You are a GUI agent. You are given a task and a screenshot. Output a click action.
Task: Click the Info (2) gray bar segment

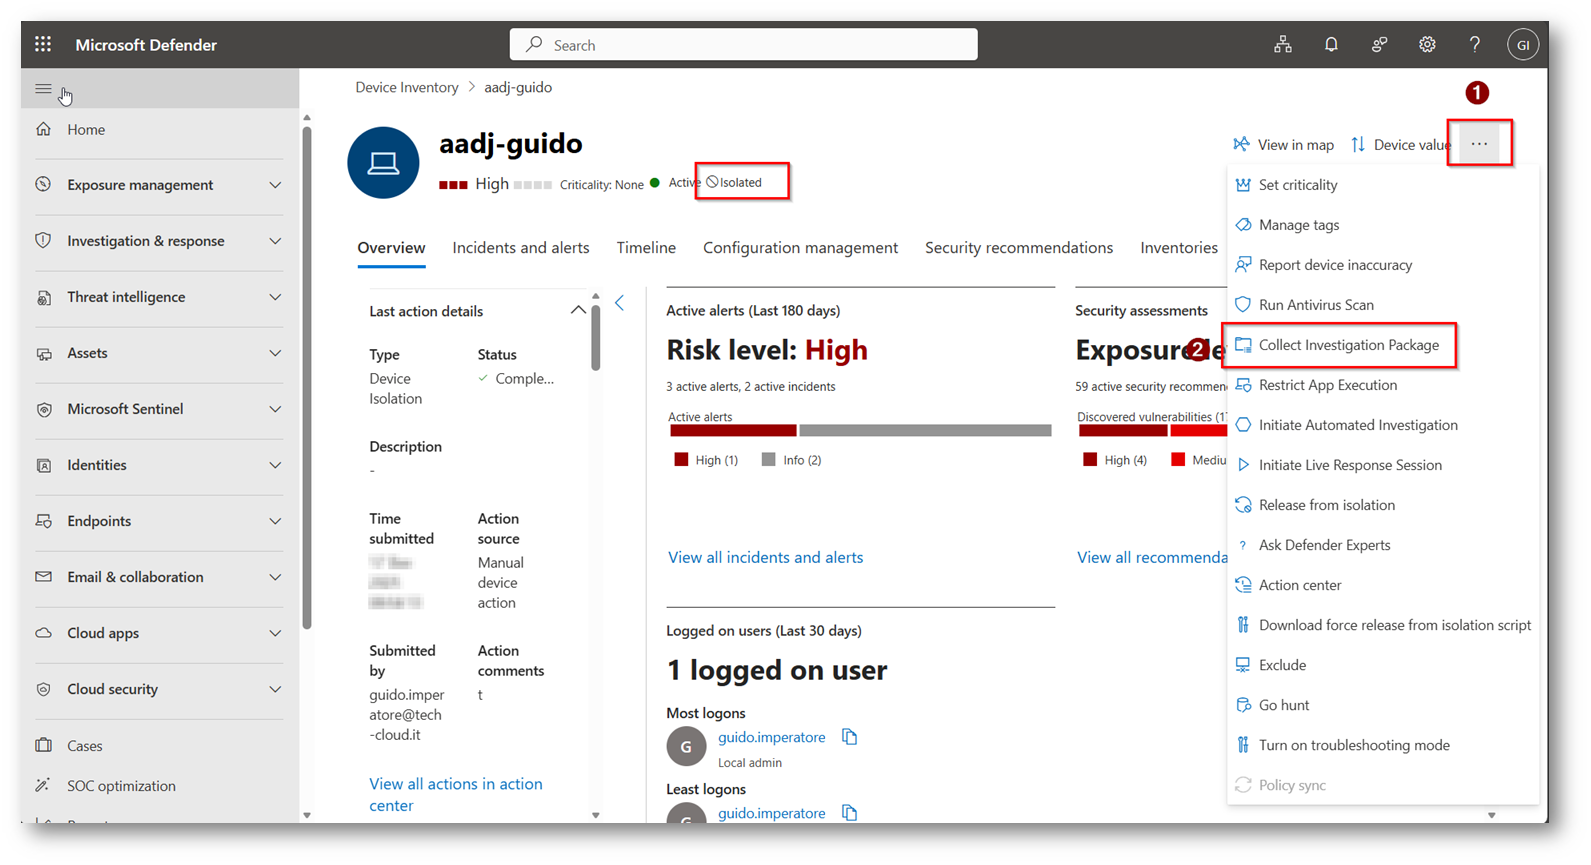click(925, 431)
